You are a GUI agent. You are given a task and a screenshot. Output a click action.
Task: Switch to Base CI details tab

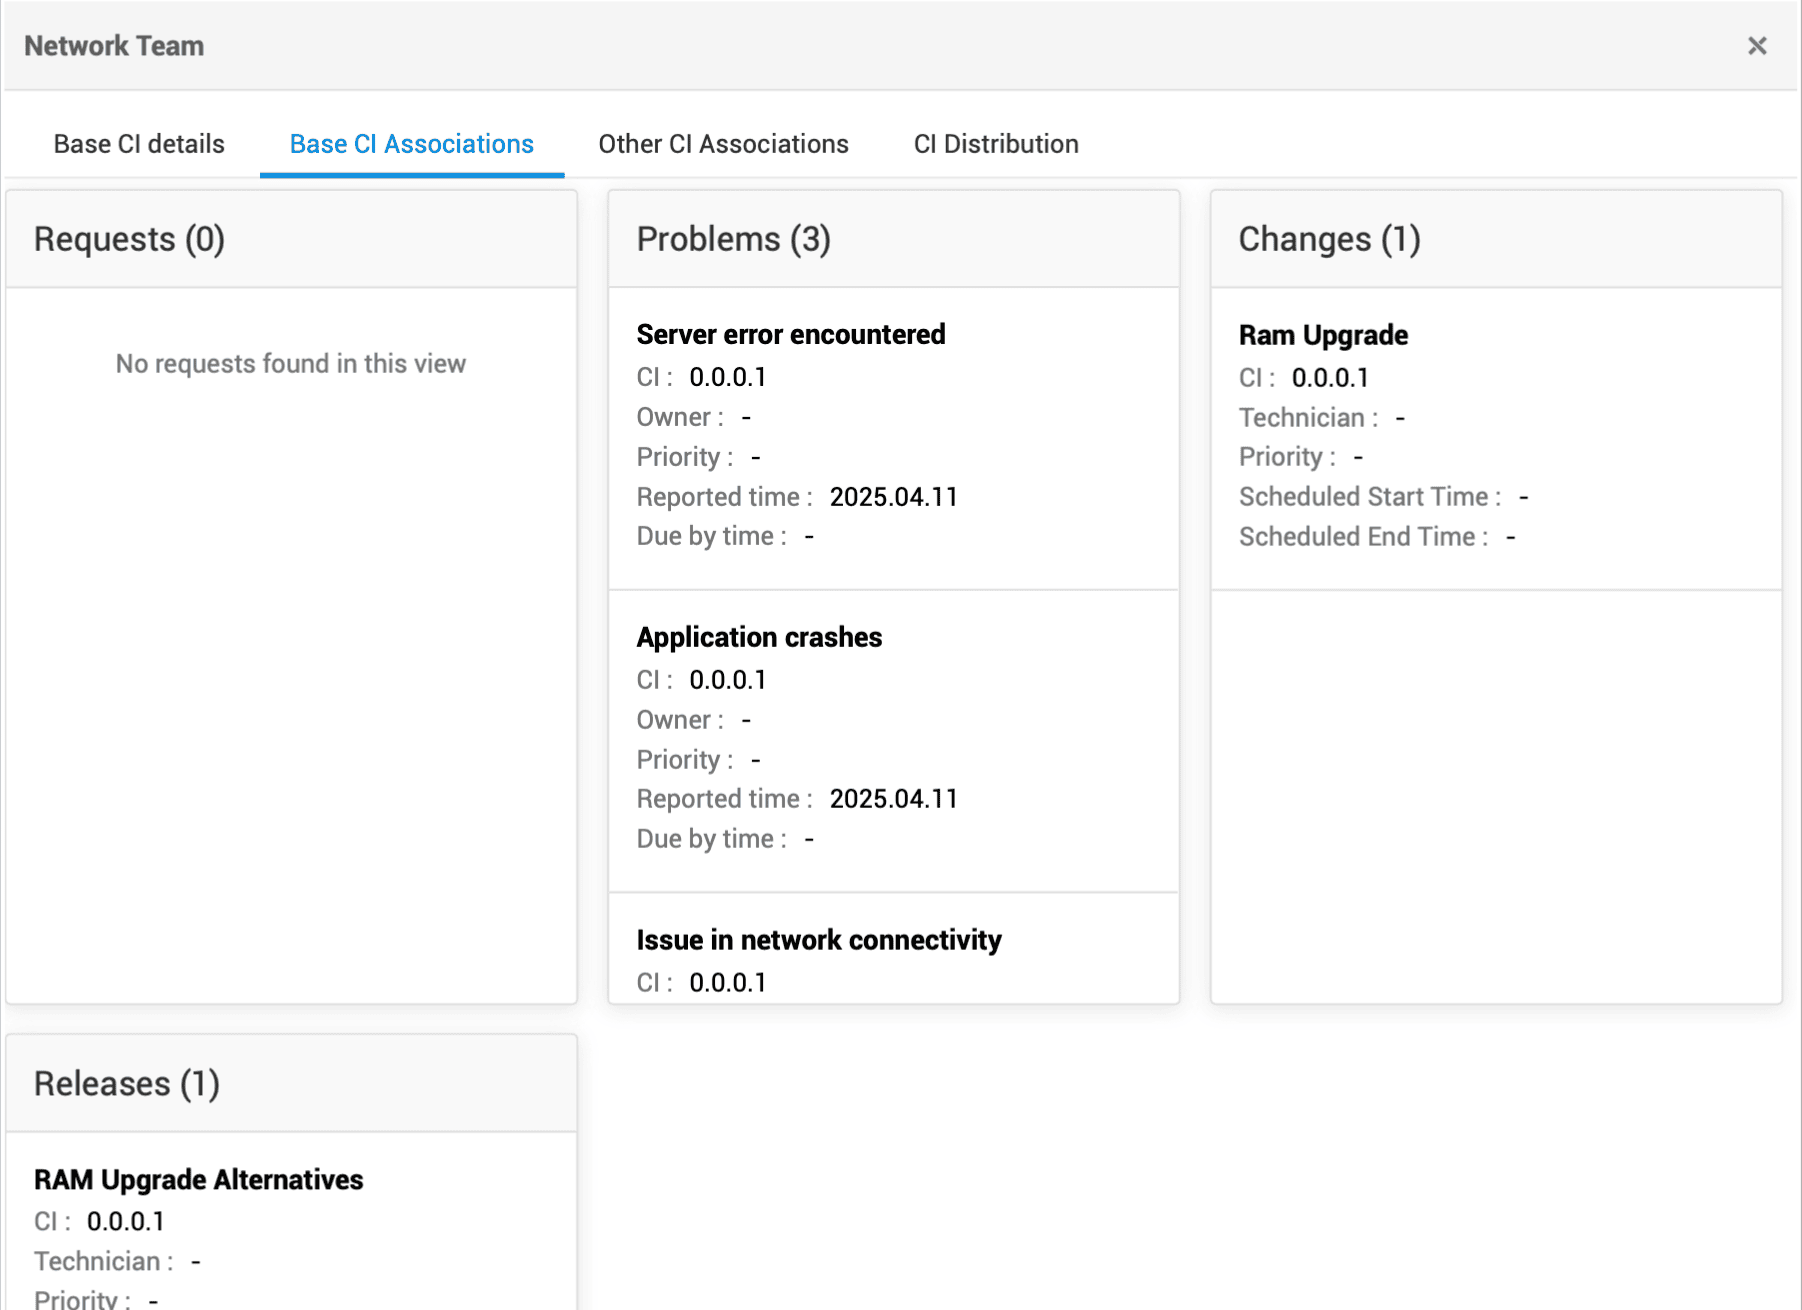point(139,144)
